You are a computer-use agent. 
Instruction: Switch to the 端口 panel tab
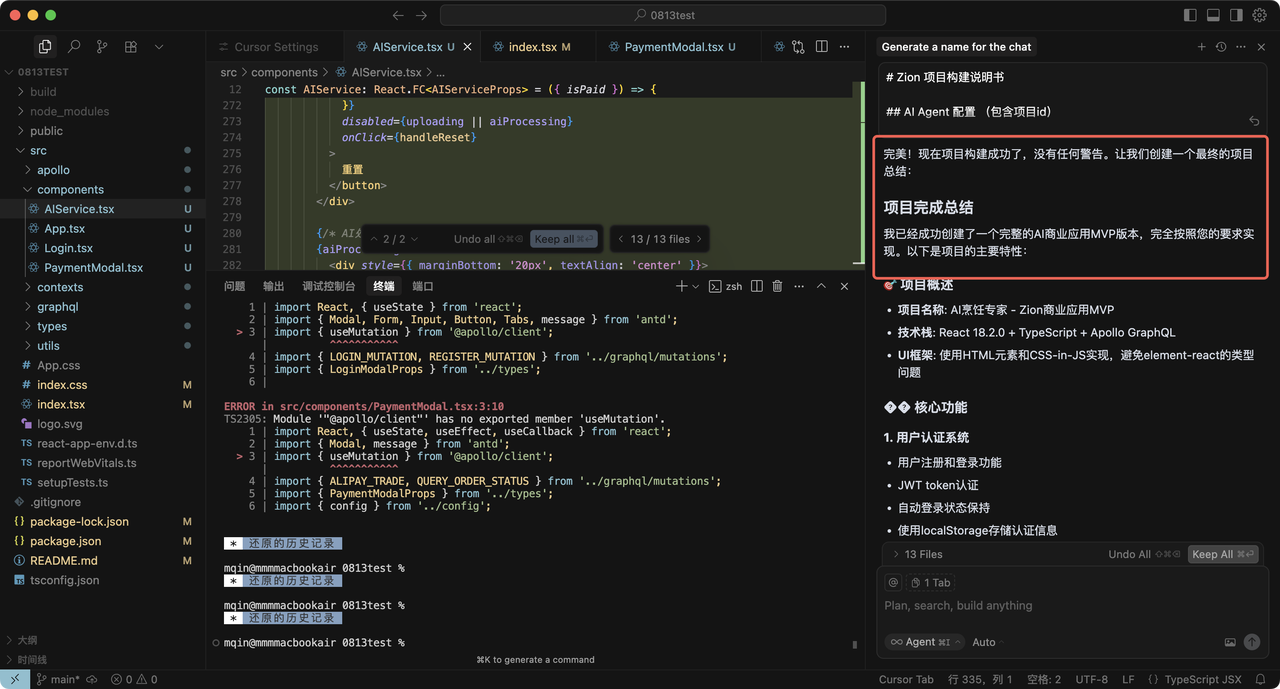point(423,286)
